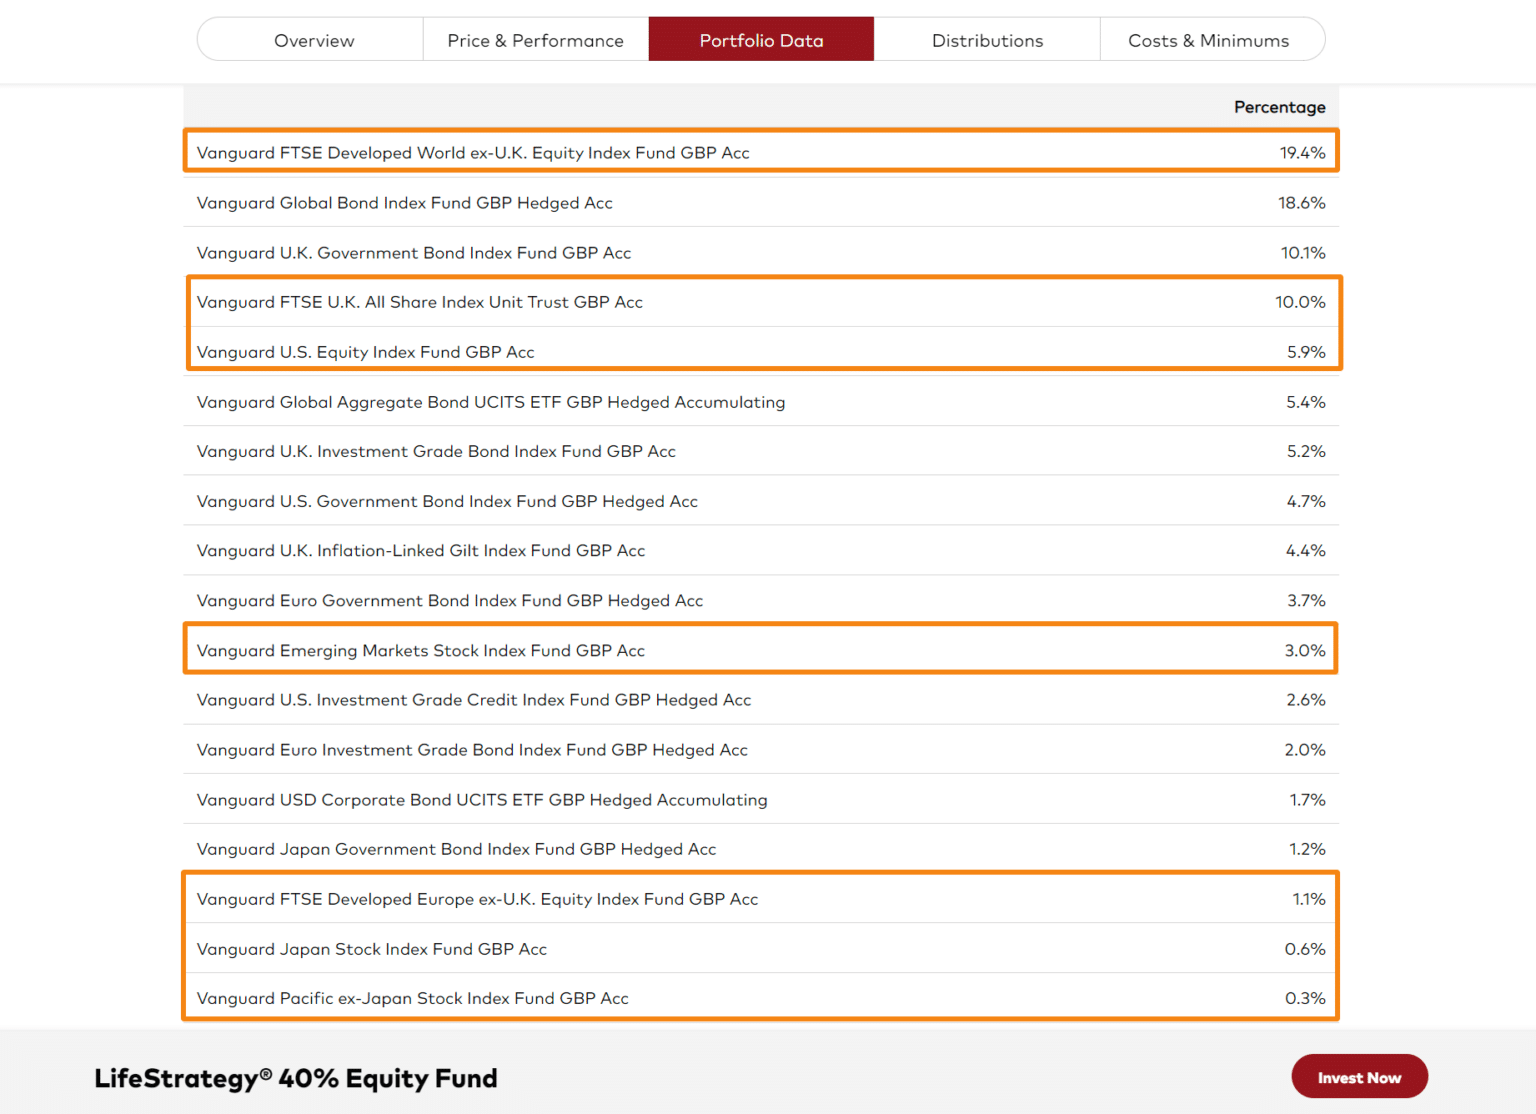This screenshot has height=1114, width=1536.
Task: Click the LifeStrategy 40% Equity Fund title
Action: (296, 1078)
